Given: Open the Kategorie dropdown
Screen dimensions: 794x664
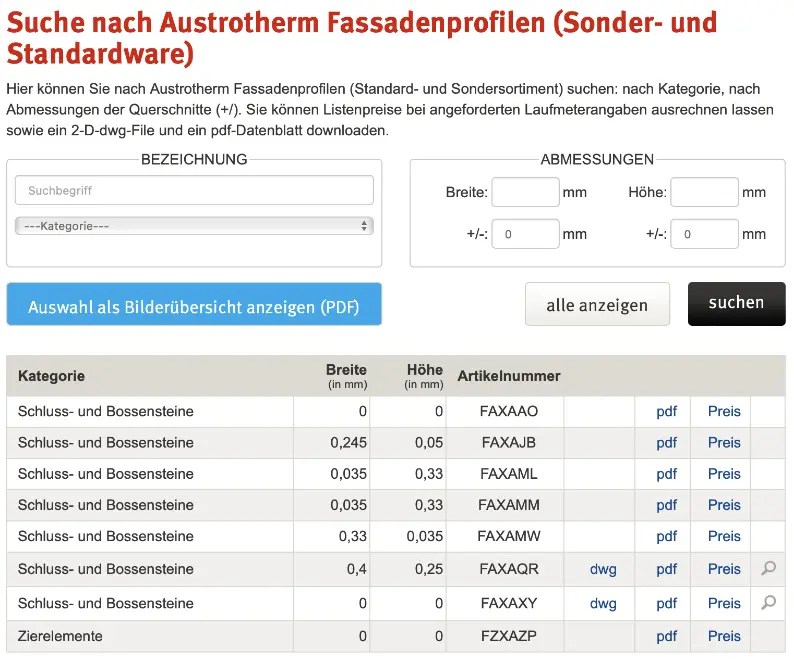Looking at the screenshot, I should click(x=194, y=226).
